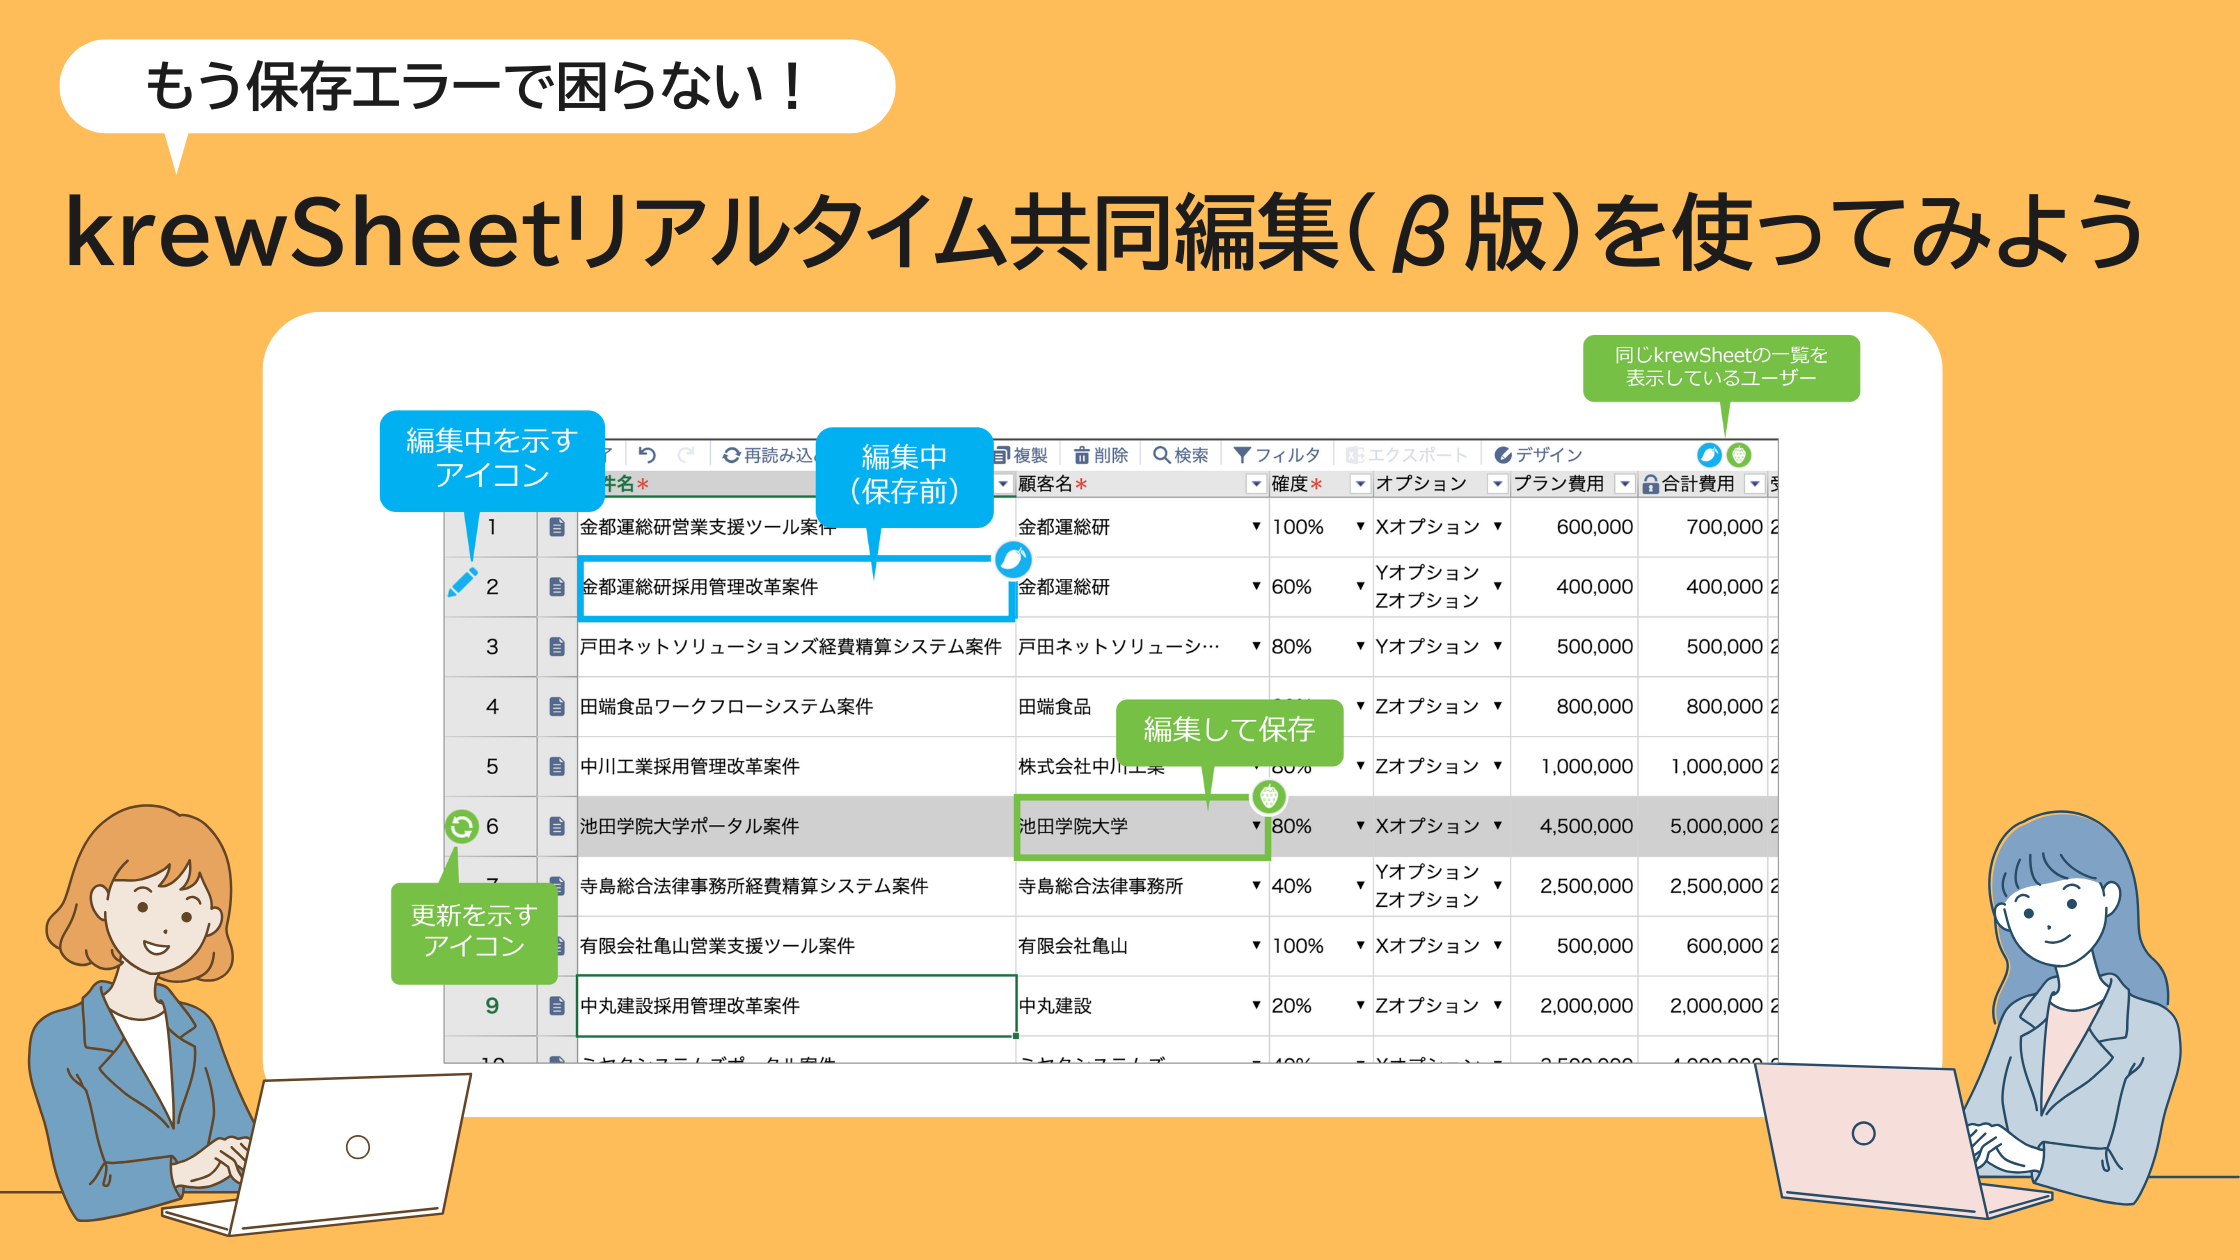Image resolution: width=2240 pixels, height=1260 pixels.
Task: Select cell 池田学院大学ポータル案件
Action: (796, 827)
